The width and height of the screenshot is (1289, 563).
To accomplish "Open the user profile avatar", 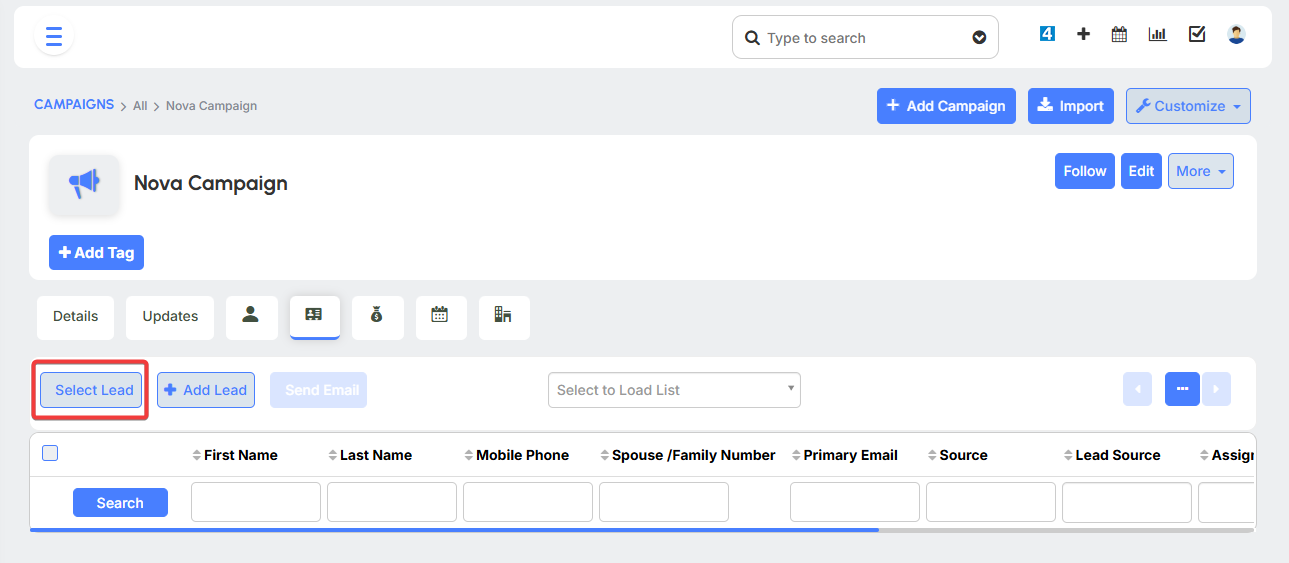I will (1236, 34).
